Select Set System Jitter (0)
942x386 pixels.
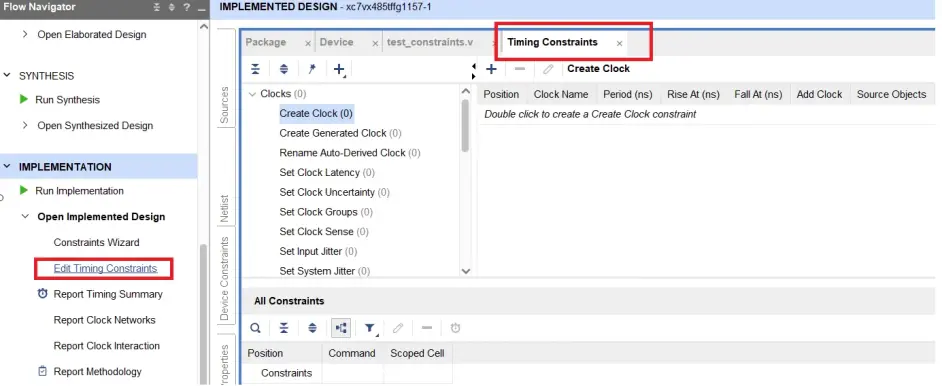[324, 271]
